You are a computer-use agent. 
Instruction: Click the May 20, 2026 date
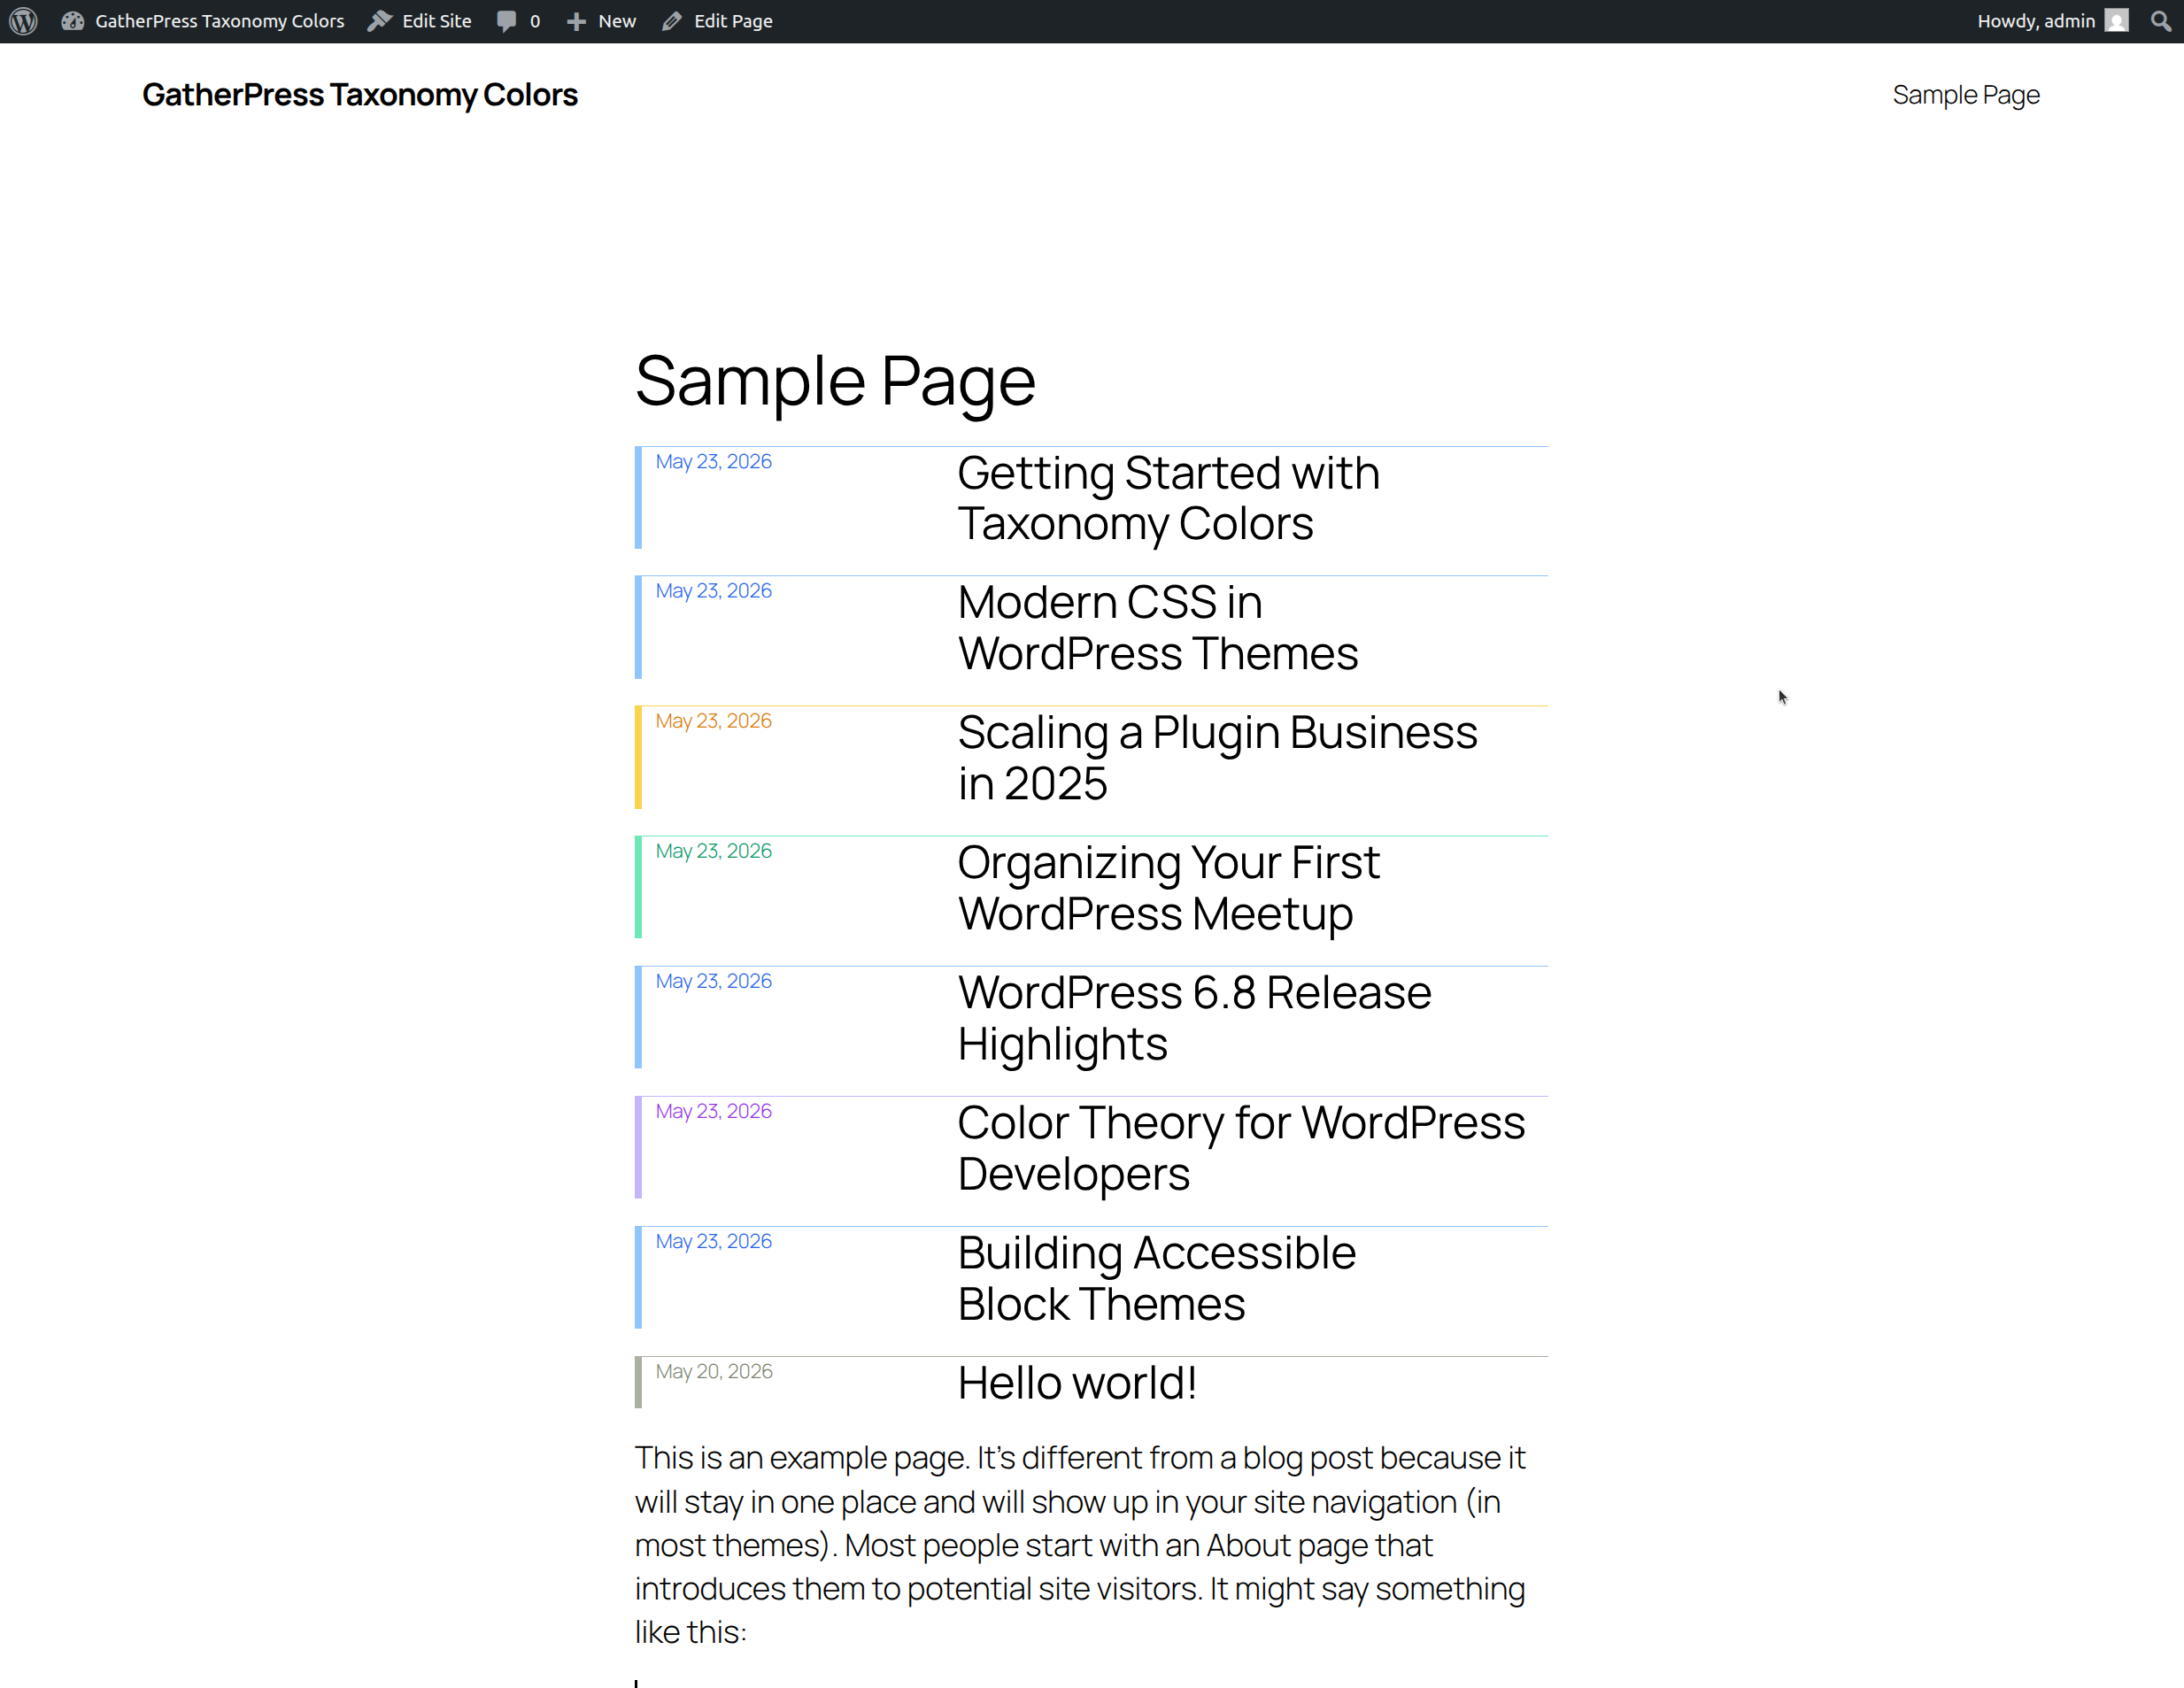(x=714, y=1371)
